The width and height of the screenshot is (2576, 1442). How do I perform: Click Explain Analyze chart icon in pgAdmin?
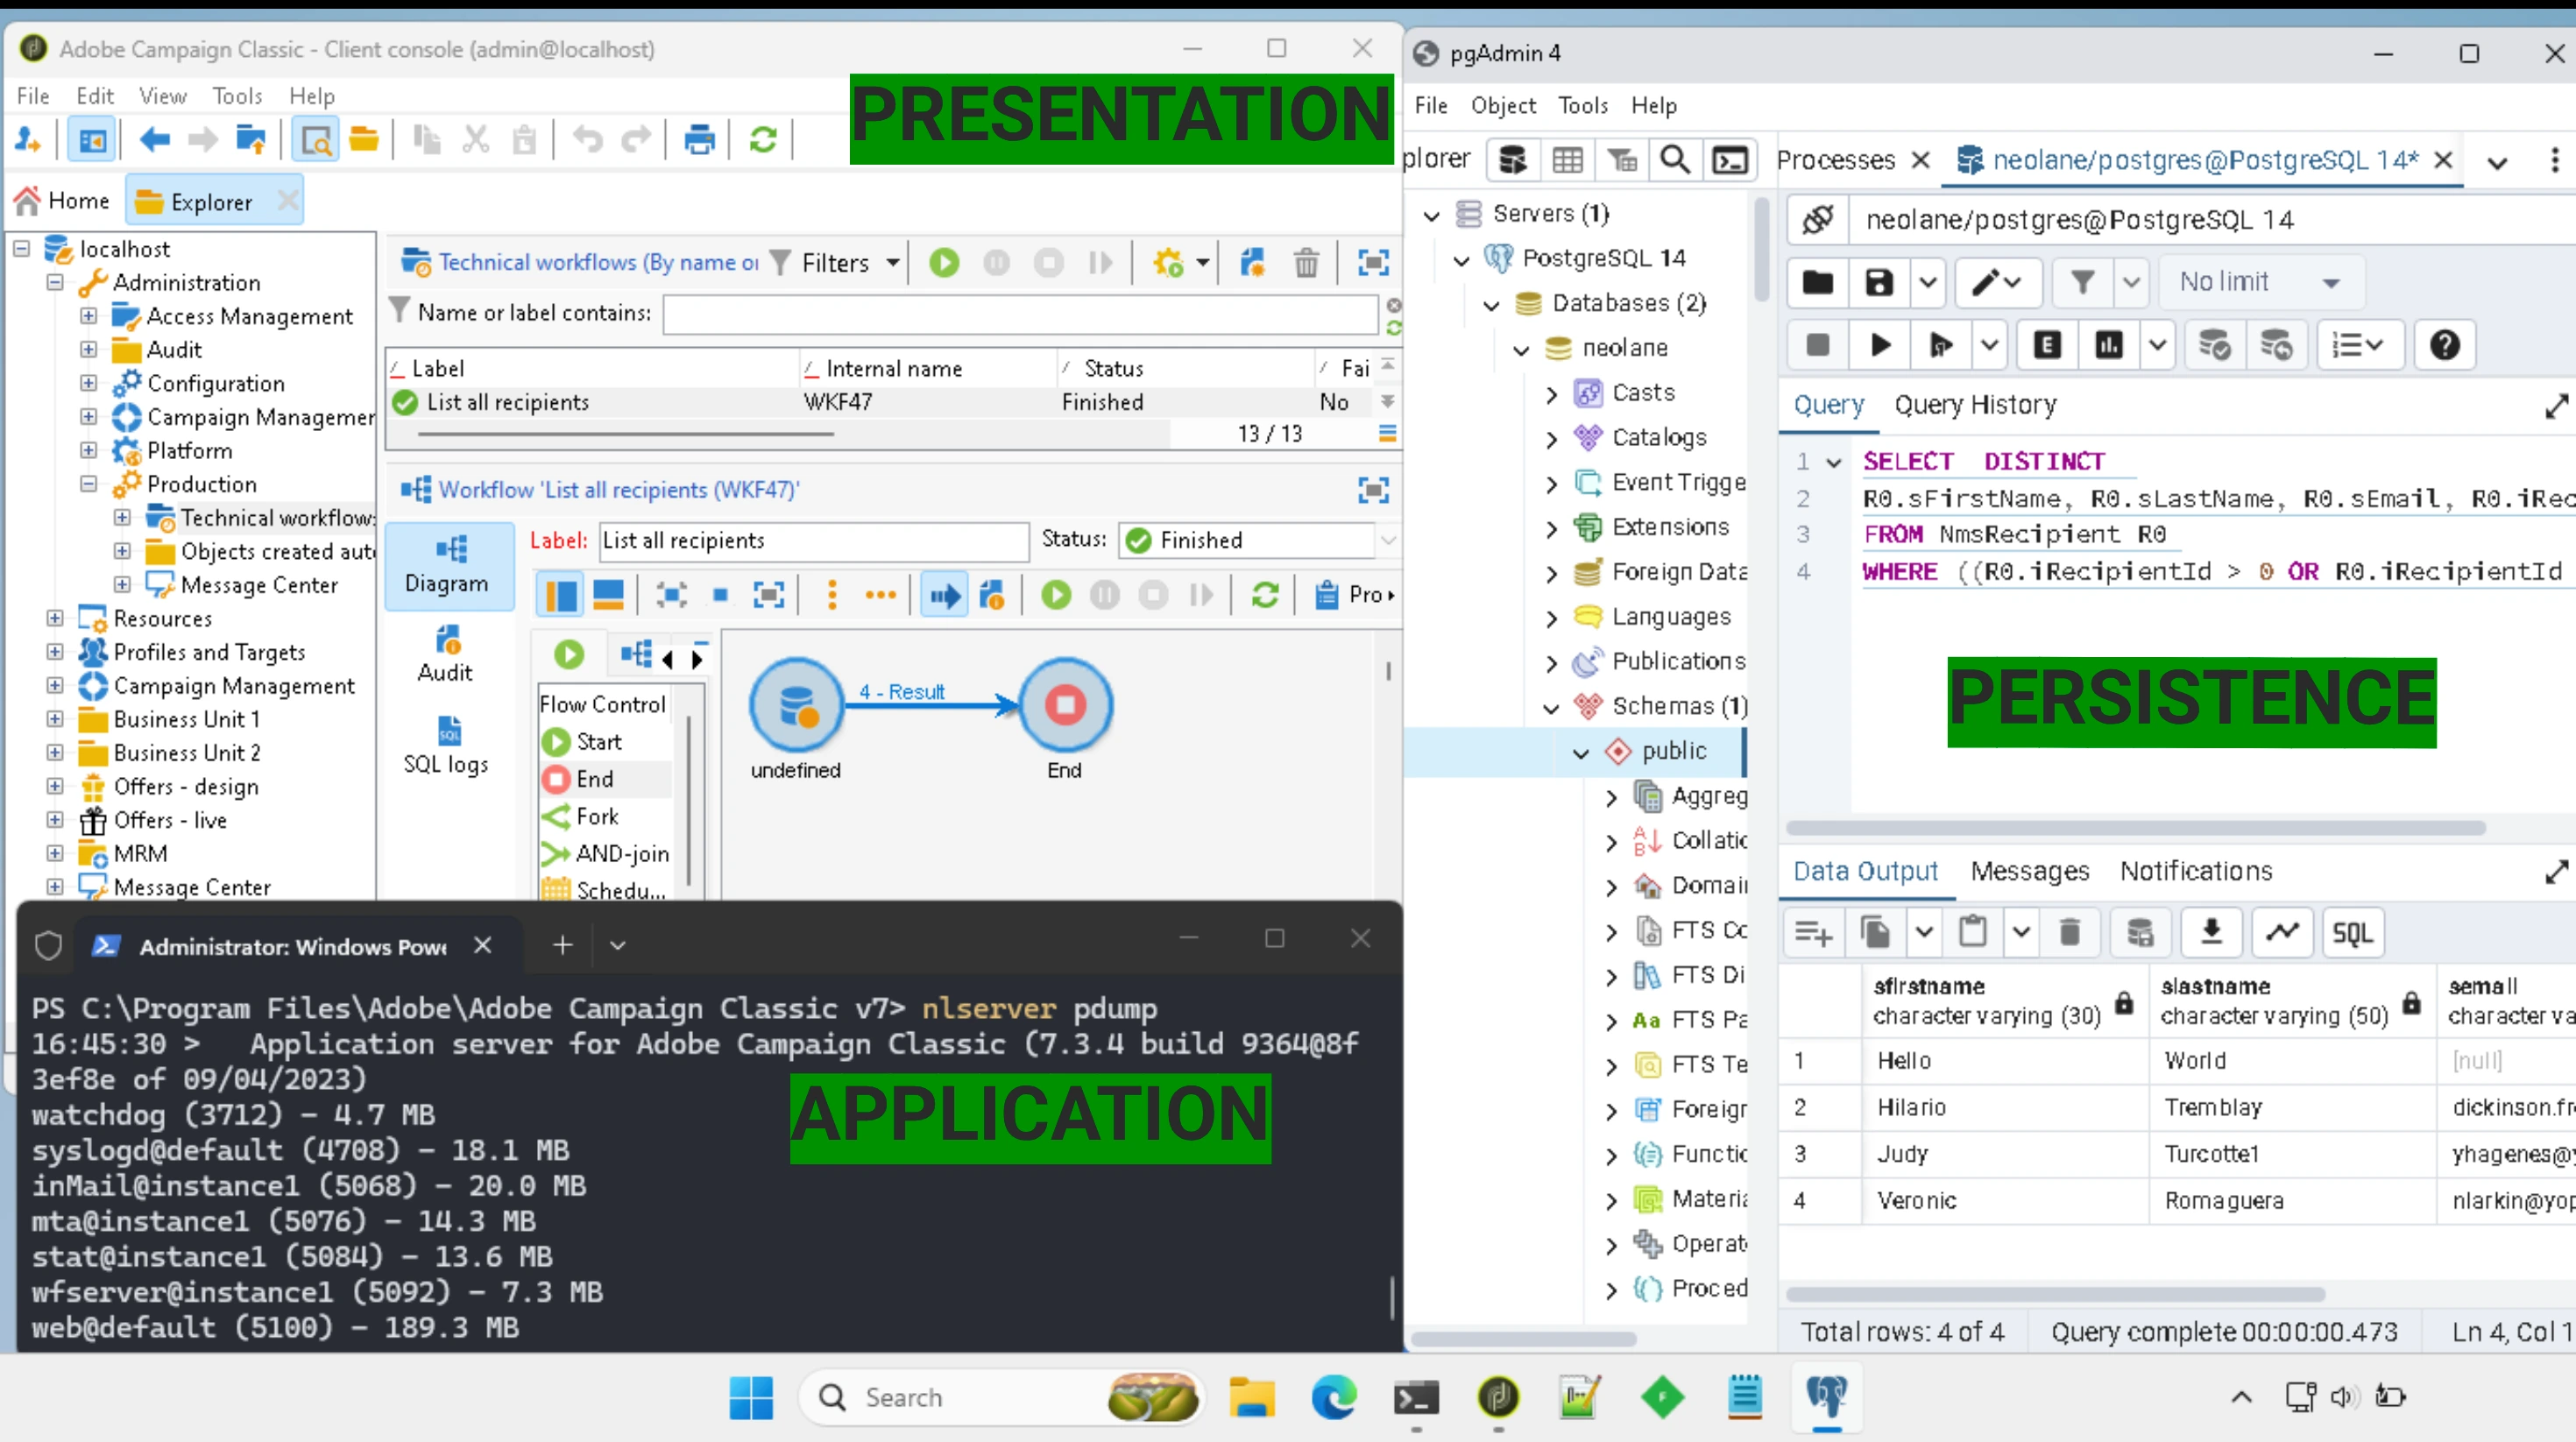[2109, 345]
